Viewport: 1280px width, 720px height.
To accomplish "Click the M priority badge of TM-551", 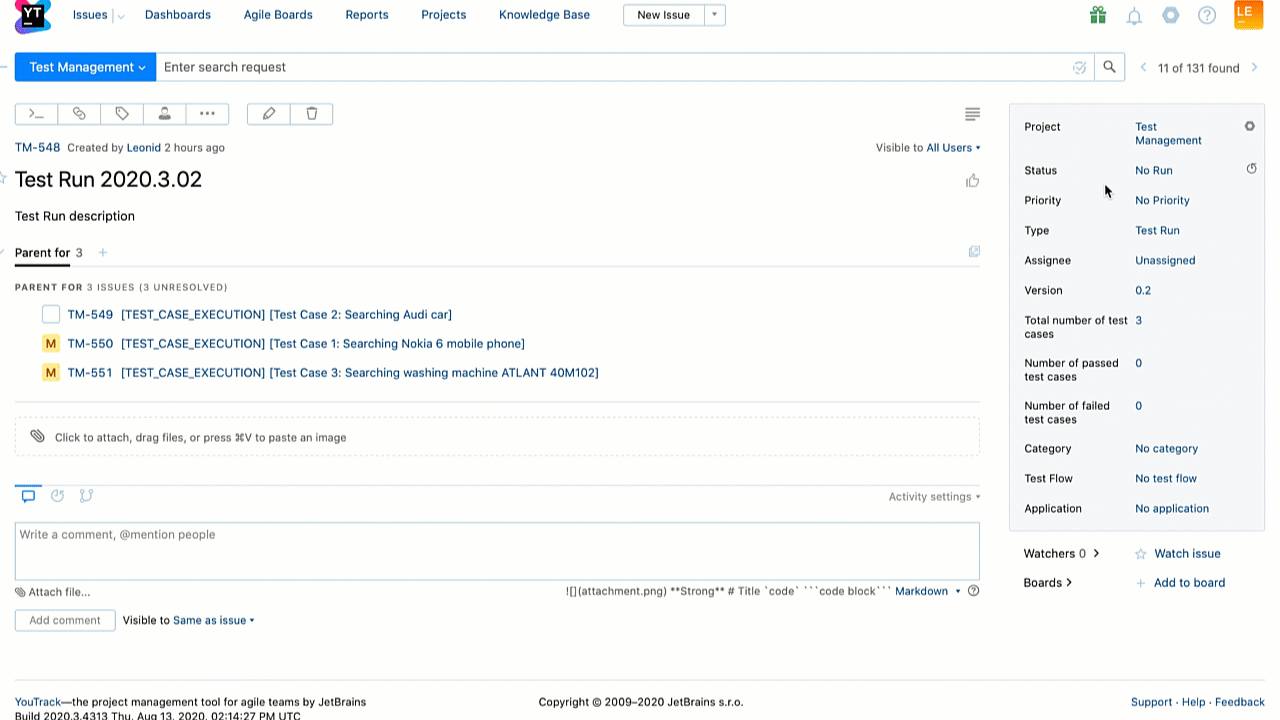I will 51,372.
